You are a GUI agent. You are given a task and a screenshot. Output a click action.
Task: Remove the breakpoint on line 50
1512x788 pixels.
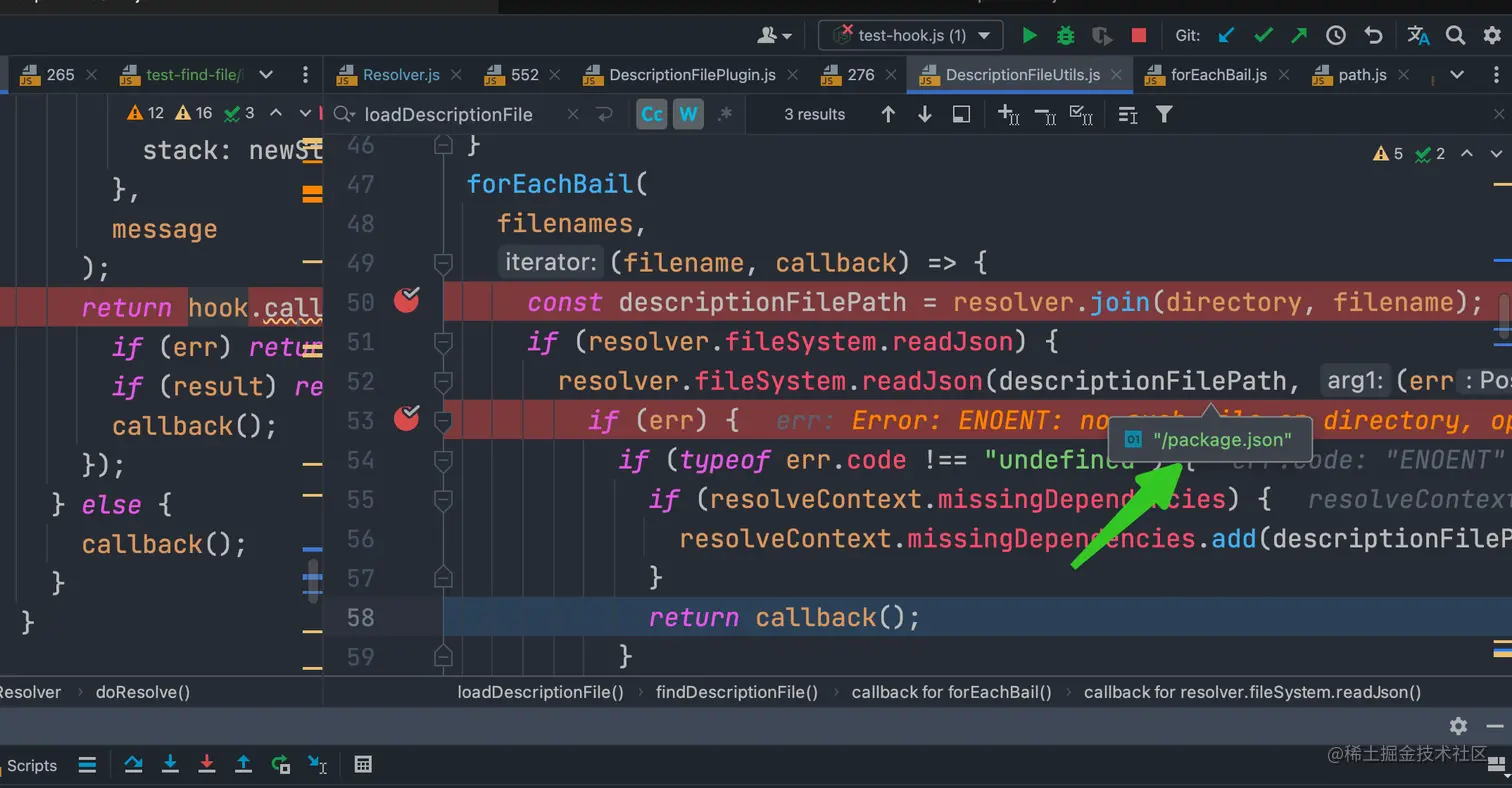point(406,301)
